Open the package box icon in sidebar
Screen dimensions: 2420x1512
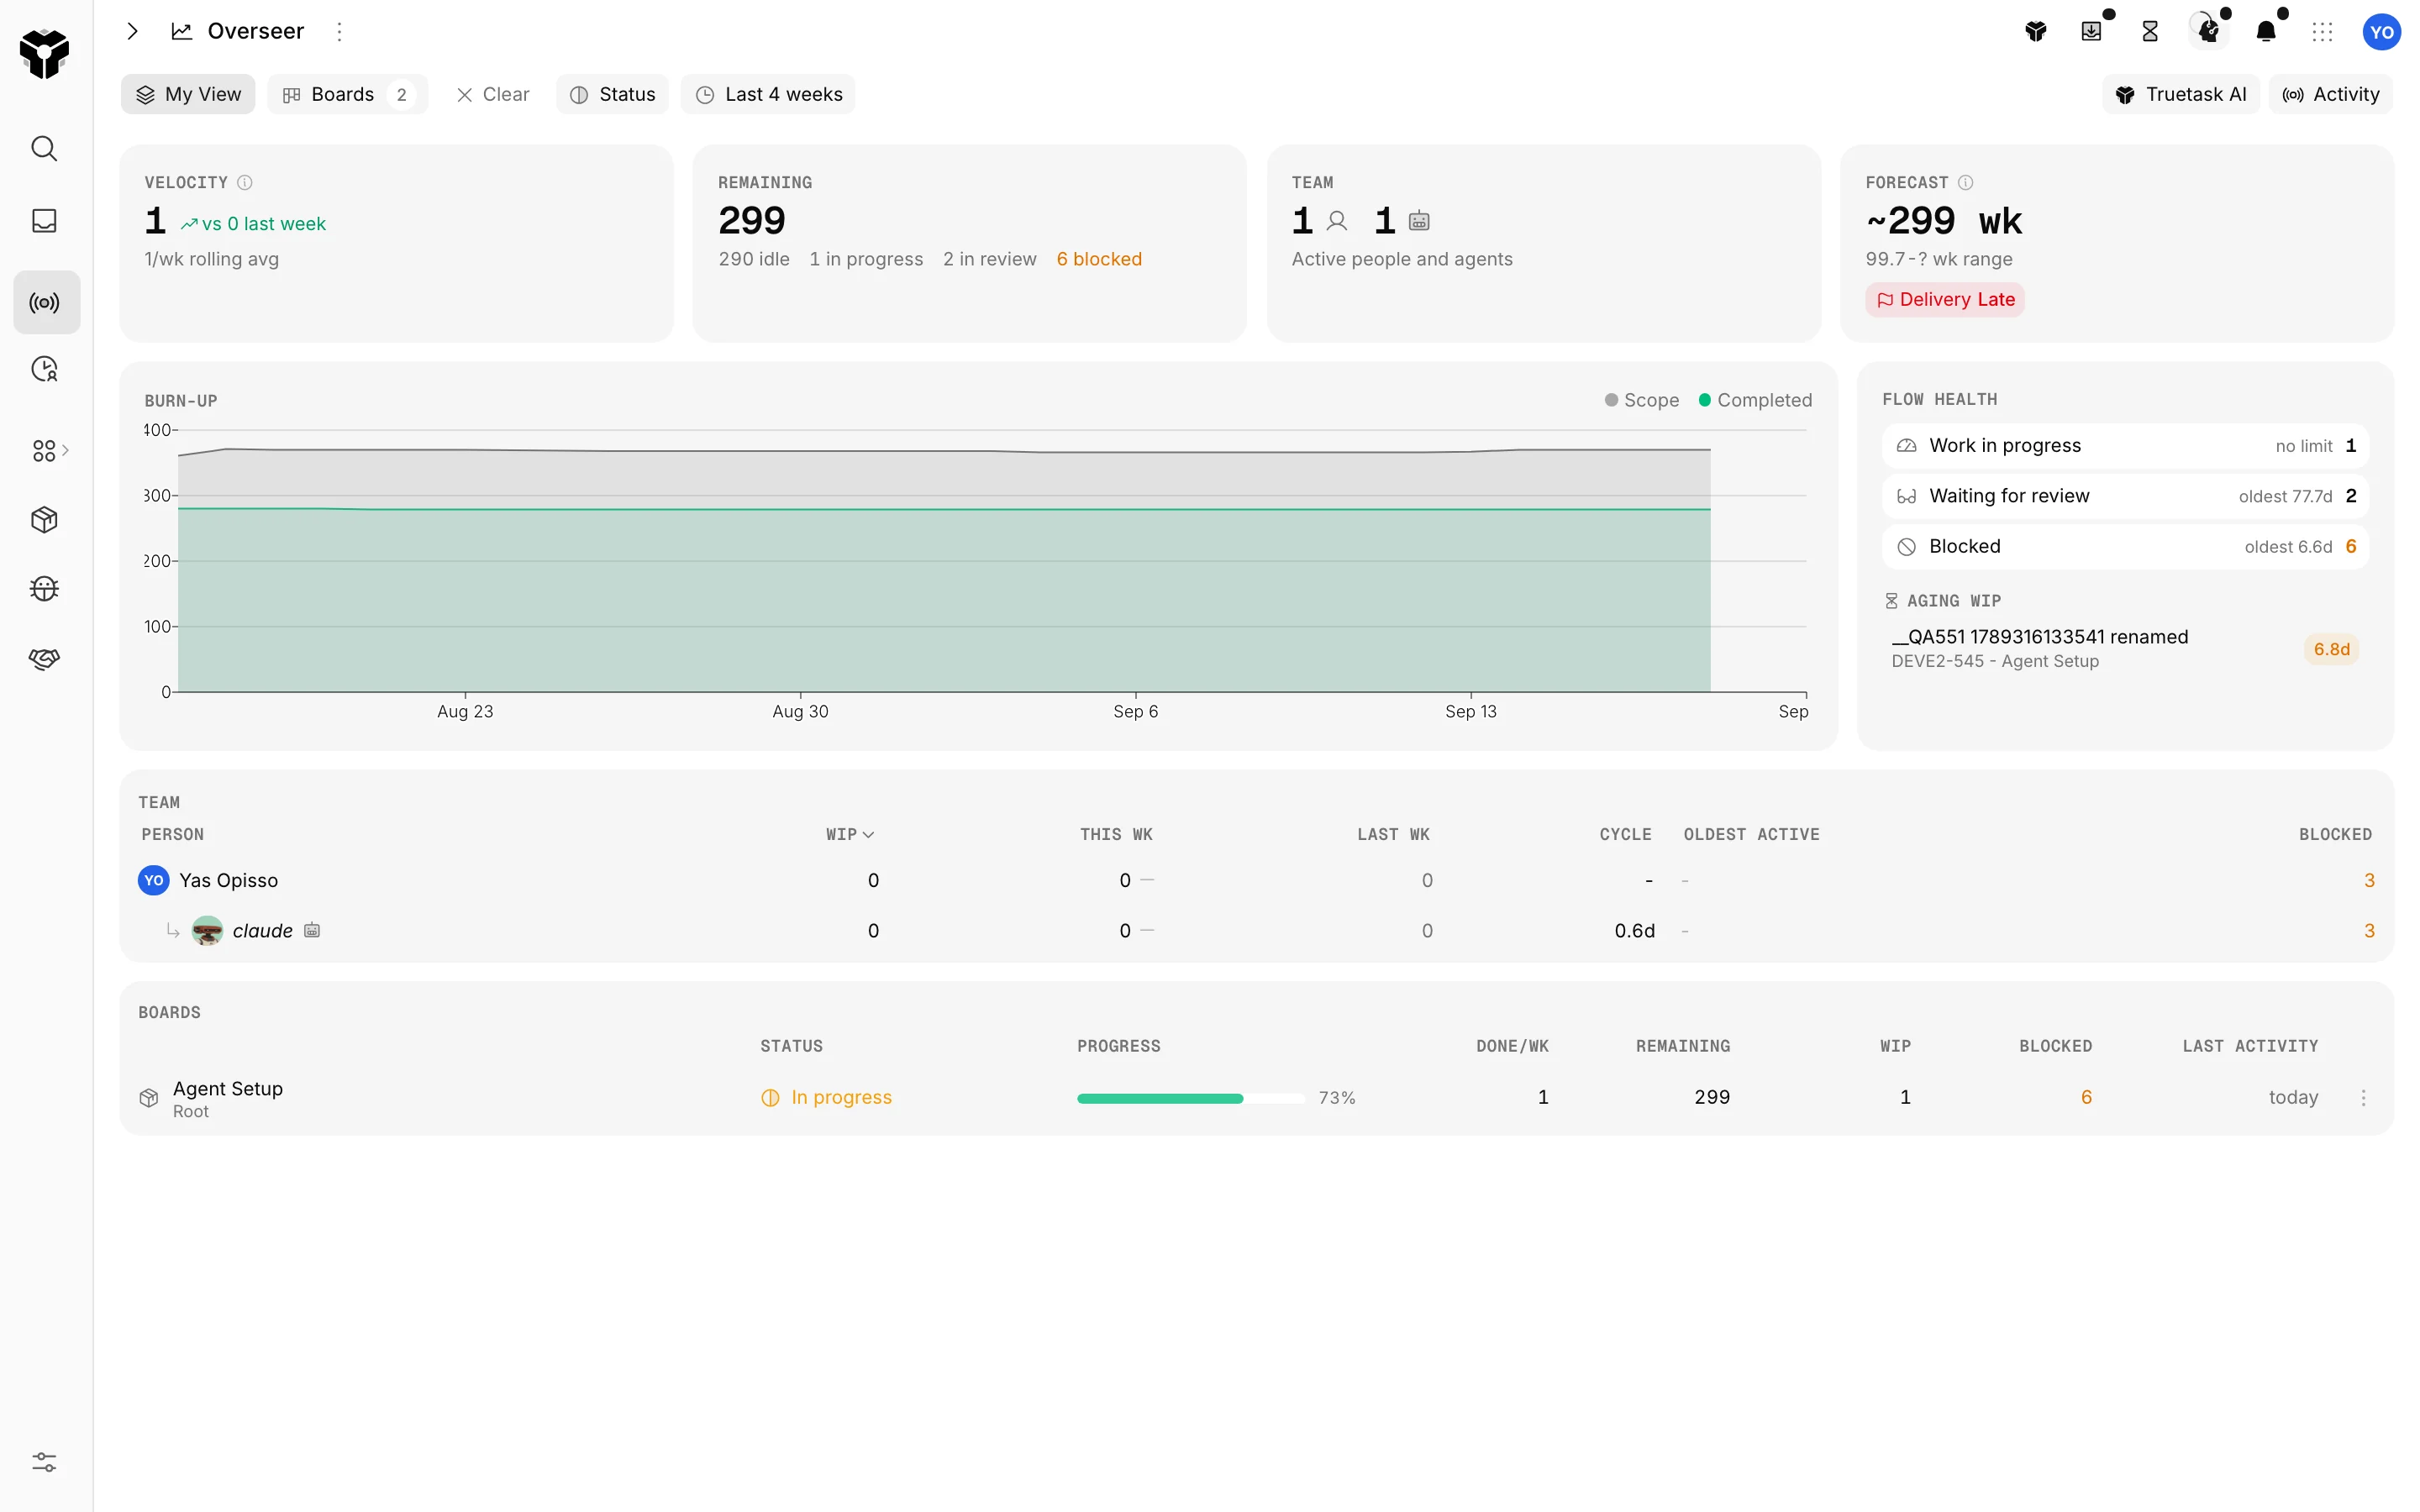click(x=45, y=520)
